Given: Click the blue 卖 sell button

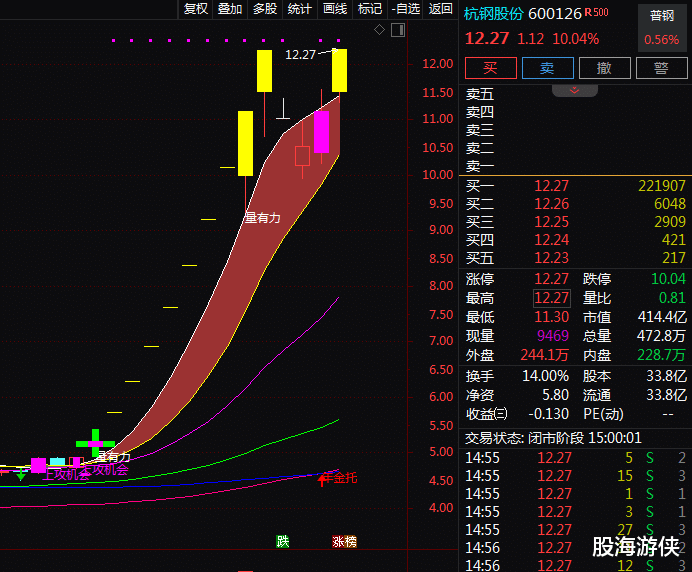Looking at the screenshot, I should tap(547, 68).
